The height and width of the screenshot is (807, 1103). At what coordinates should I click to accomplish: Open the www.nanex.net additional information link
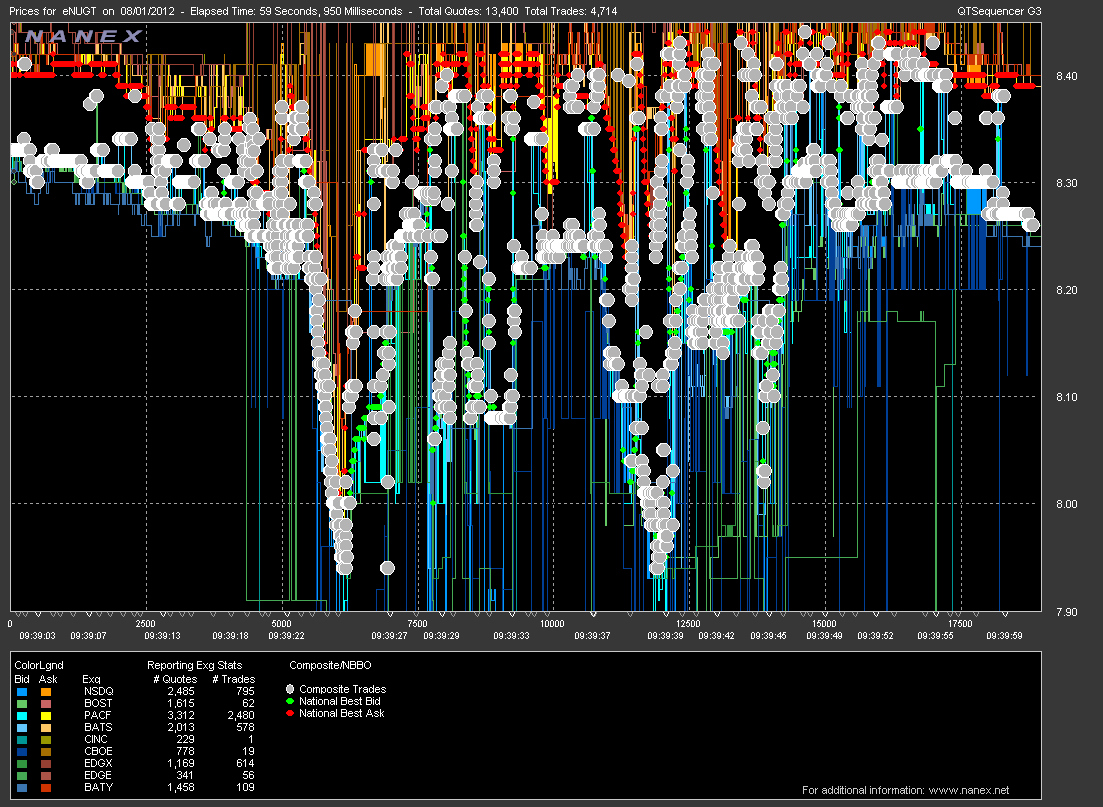968,790
